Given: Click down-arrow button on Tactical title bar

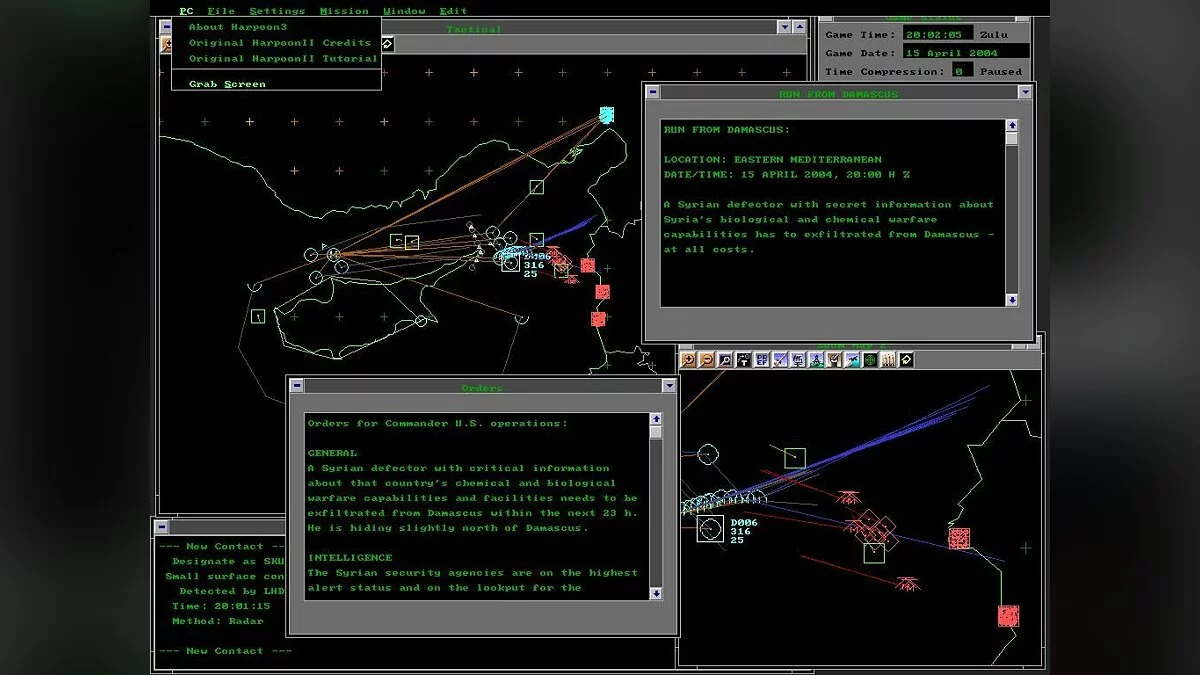Looking at the screenshot, I should click(x=784, y=28).
